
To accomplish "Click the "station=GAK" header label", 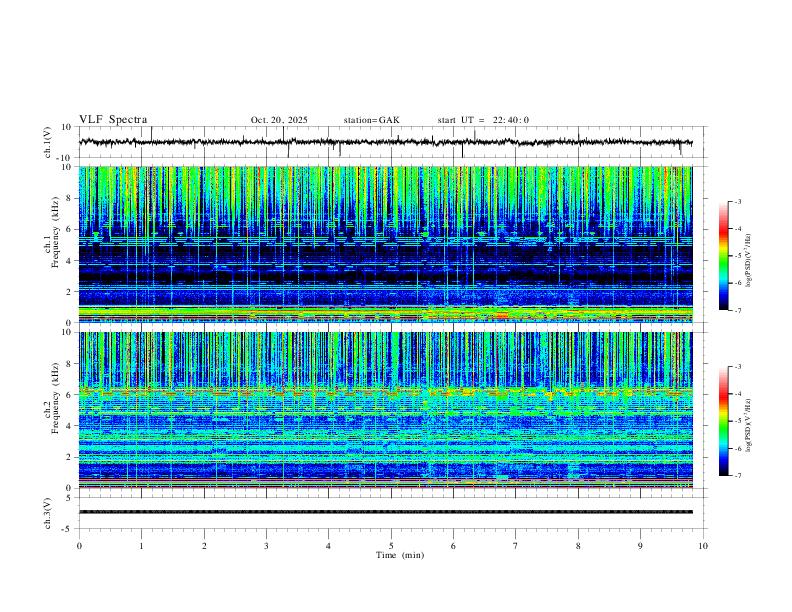I will click(x=371, y=120).
